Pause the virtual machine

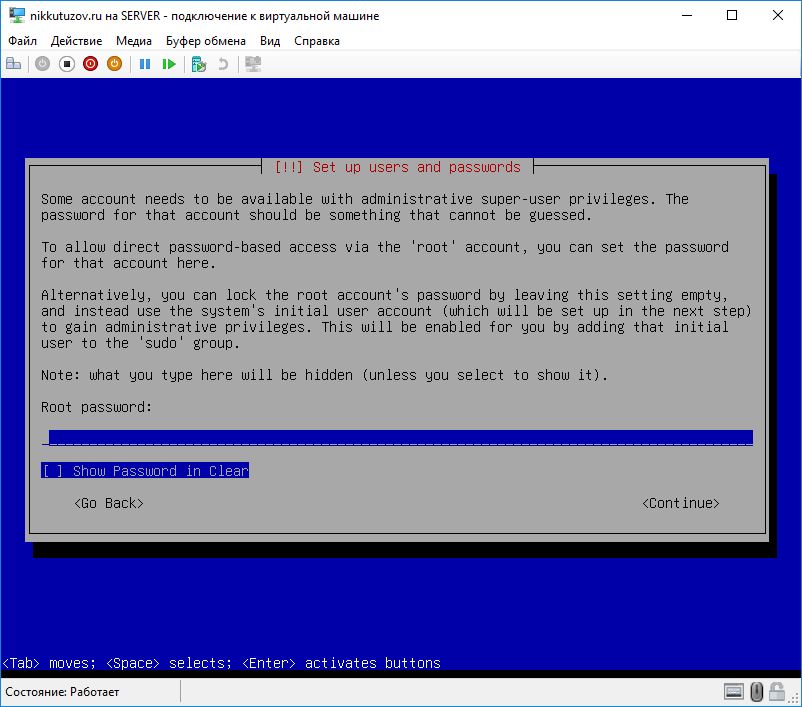(x=145, y=64)
